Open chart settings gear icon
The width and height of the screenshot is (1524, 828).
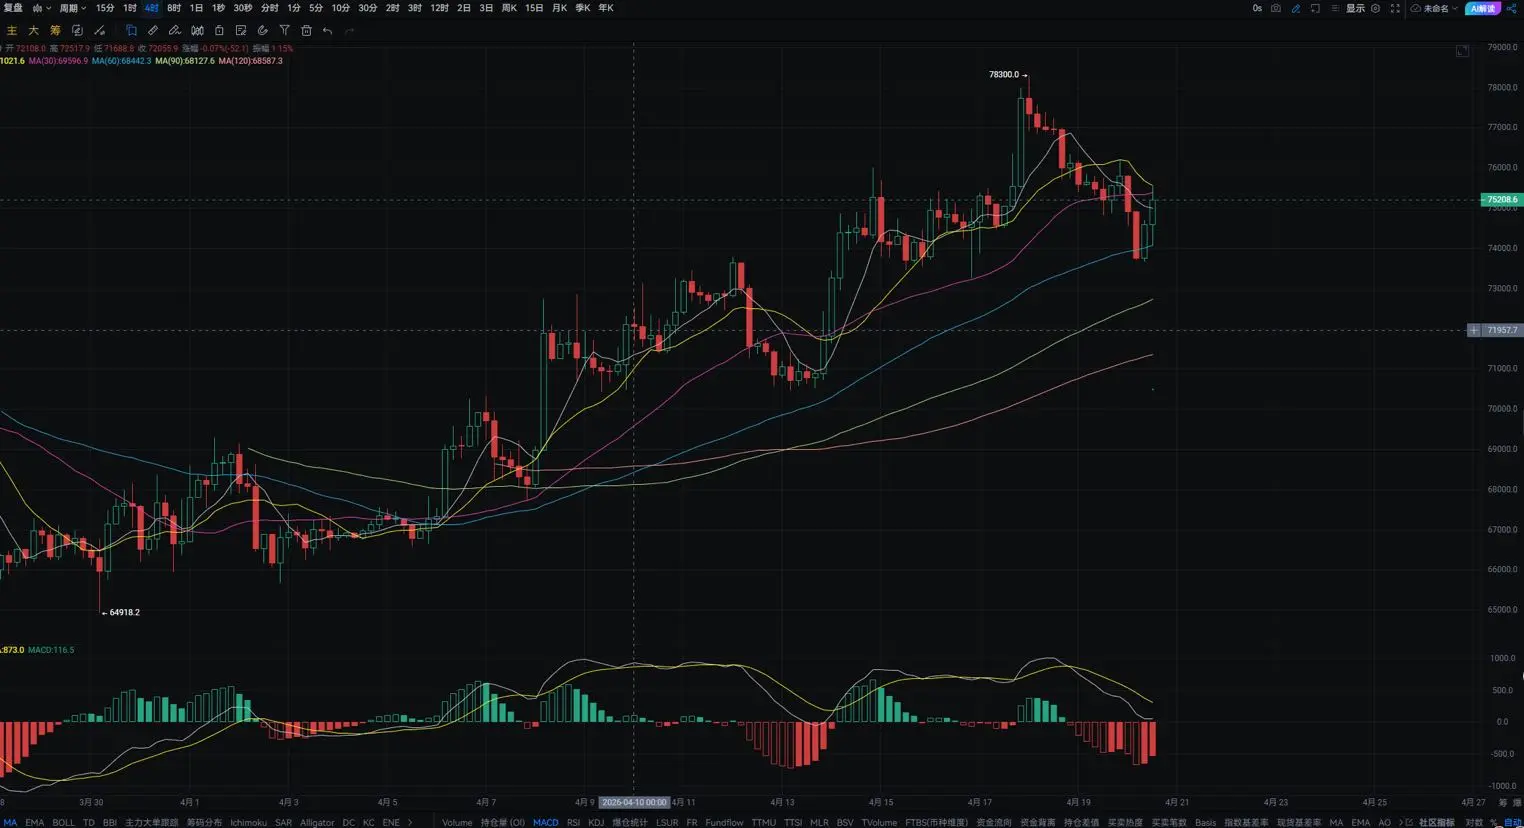[1375, 8]
